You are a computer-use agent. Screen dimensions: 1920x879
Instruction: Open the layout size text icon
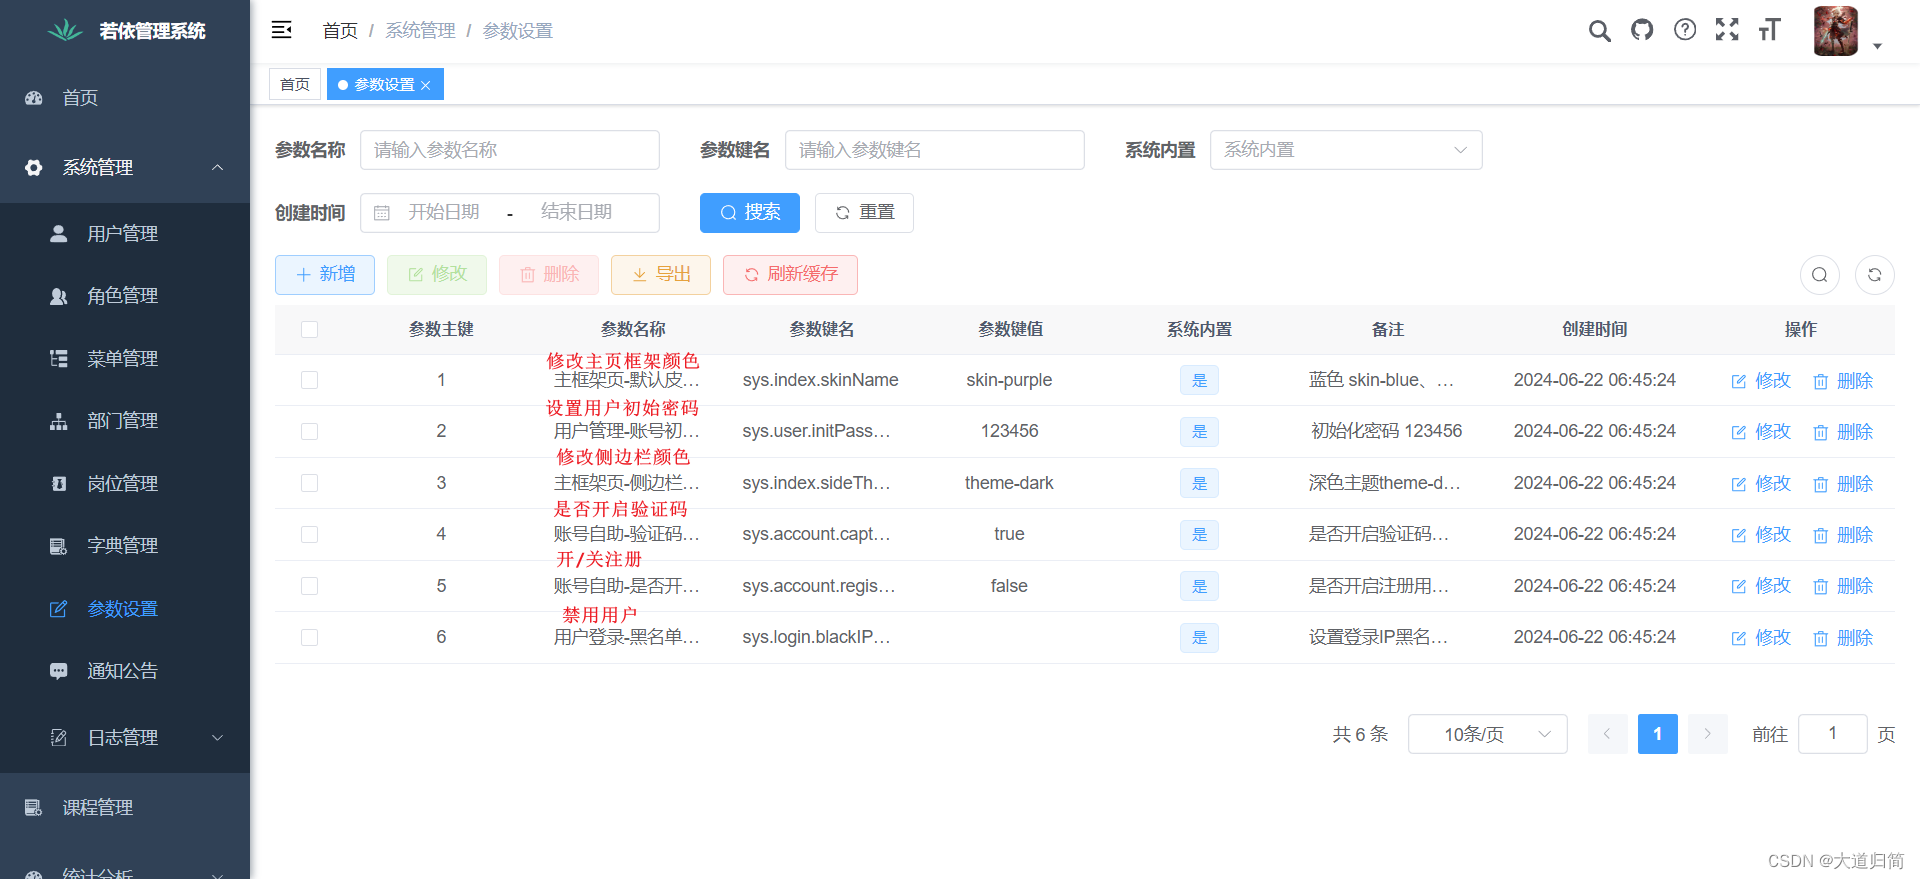pyautogui.click(x=1769, y=30)
